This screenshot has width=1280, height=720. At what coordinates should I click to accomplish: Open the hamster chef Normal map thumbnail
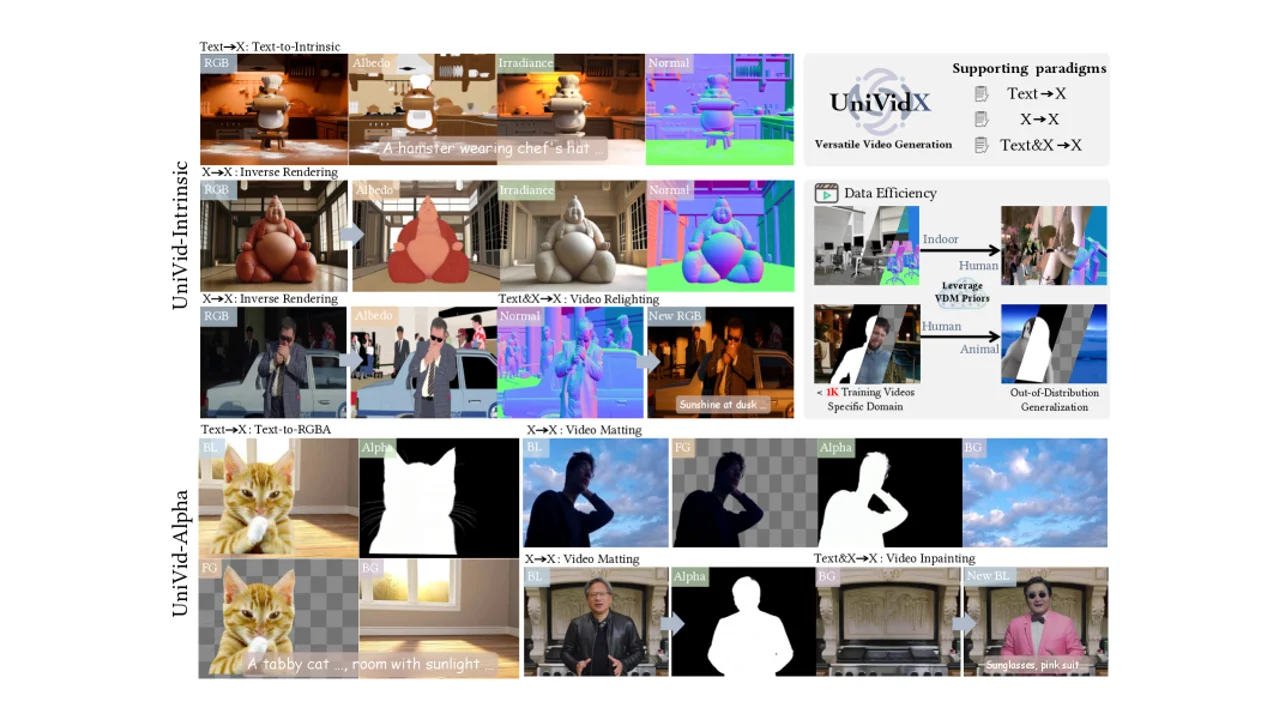coord(720,109)
